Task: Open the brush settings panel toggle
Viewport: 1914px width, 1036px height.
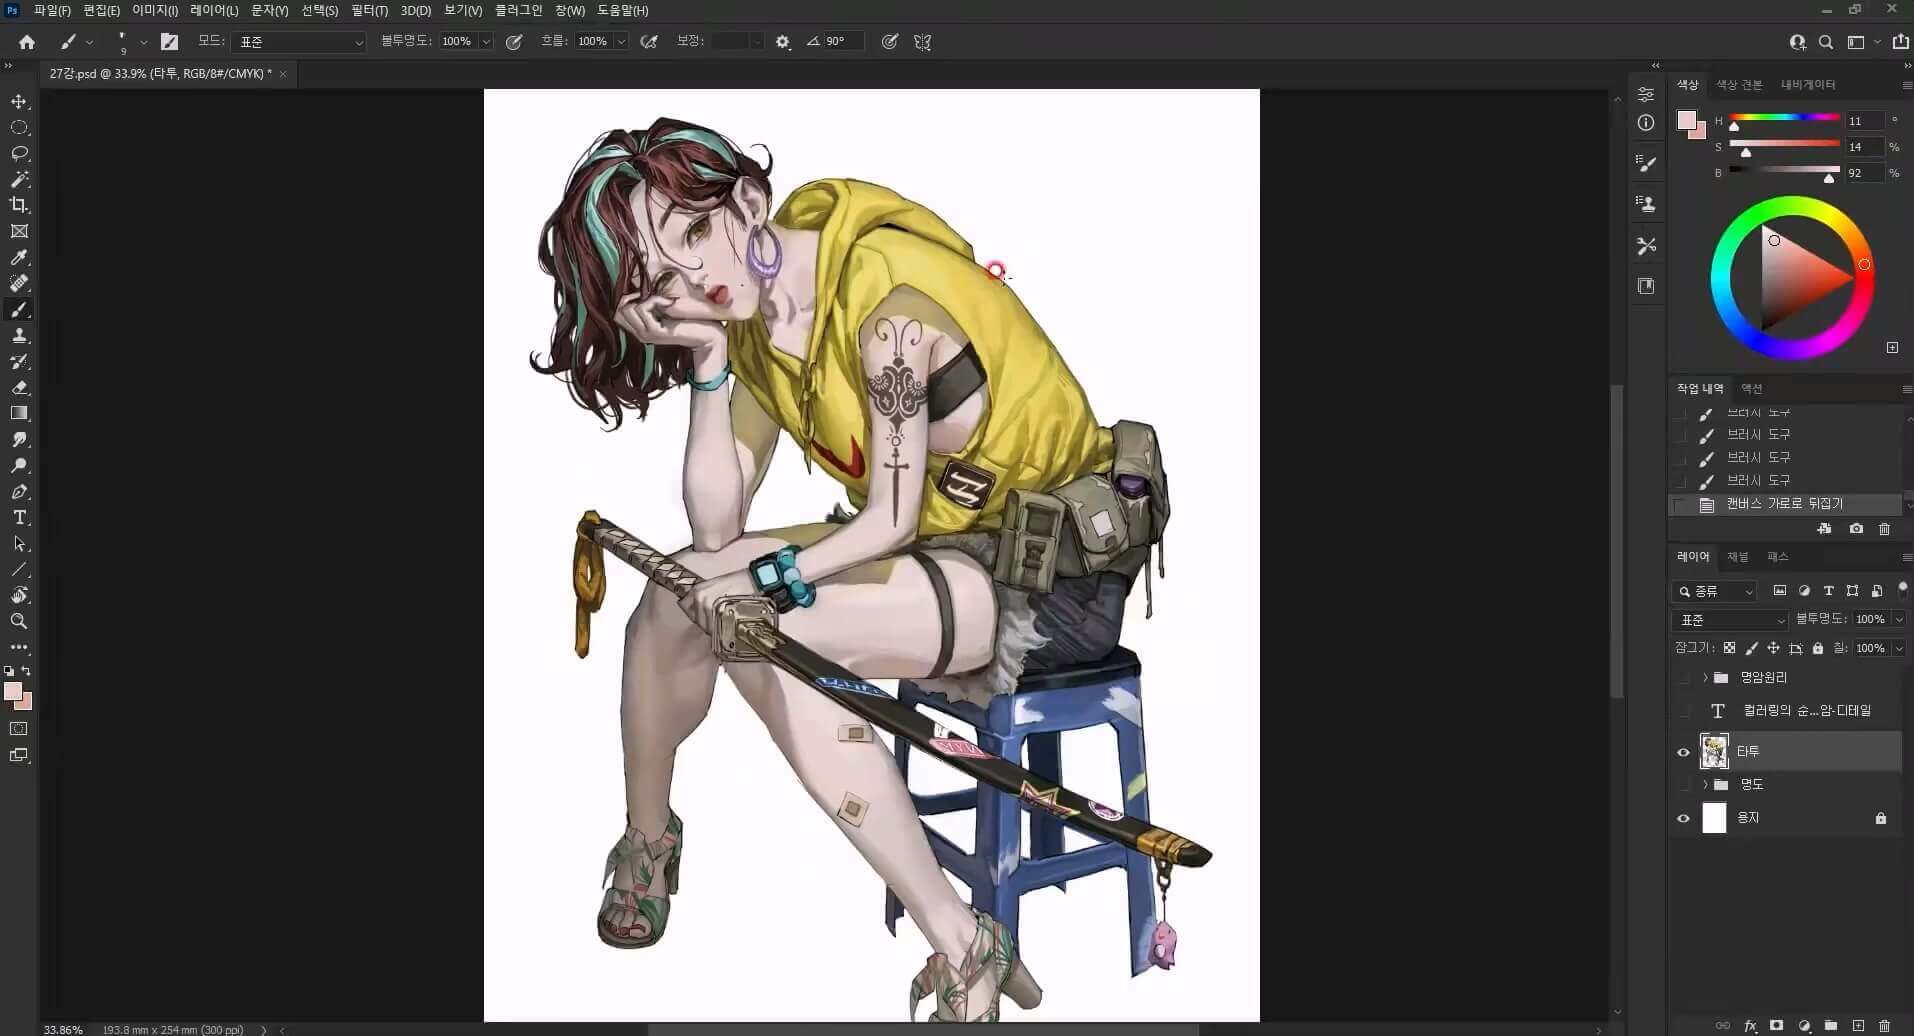Action: point(169,42)
